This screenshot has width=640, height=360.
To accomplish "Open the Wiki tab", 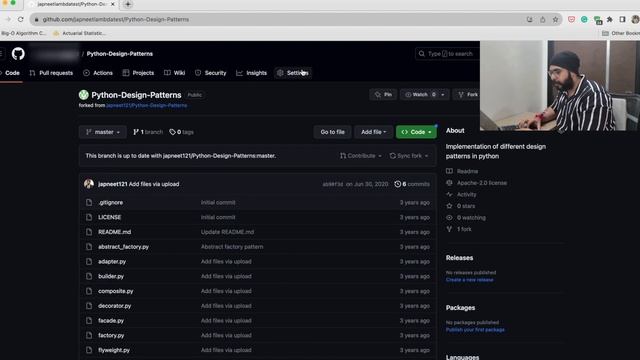I will click(175, 73).
